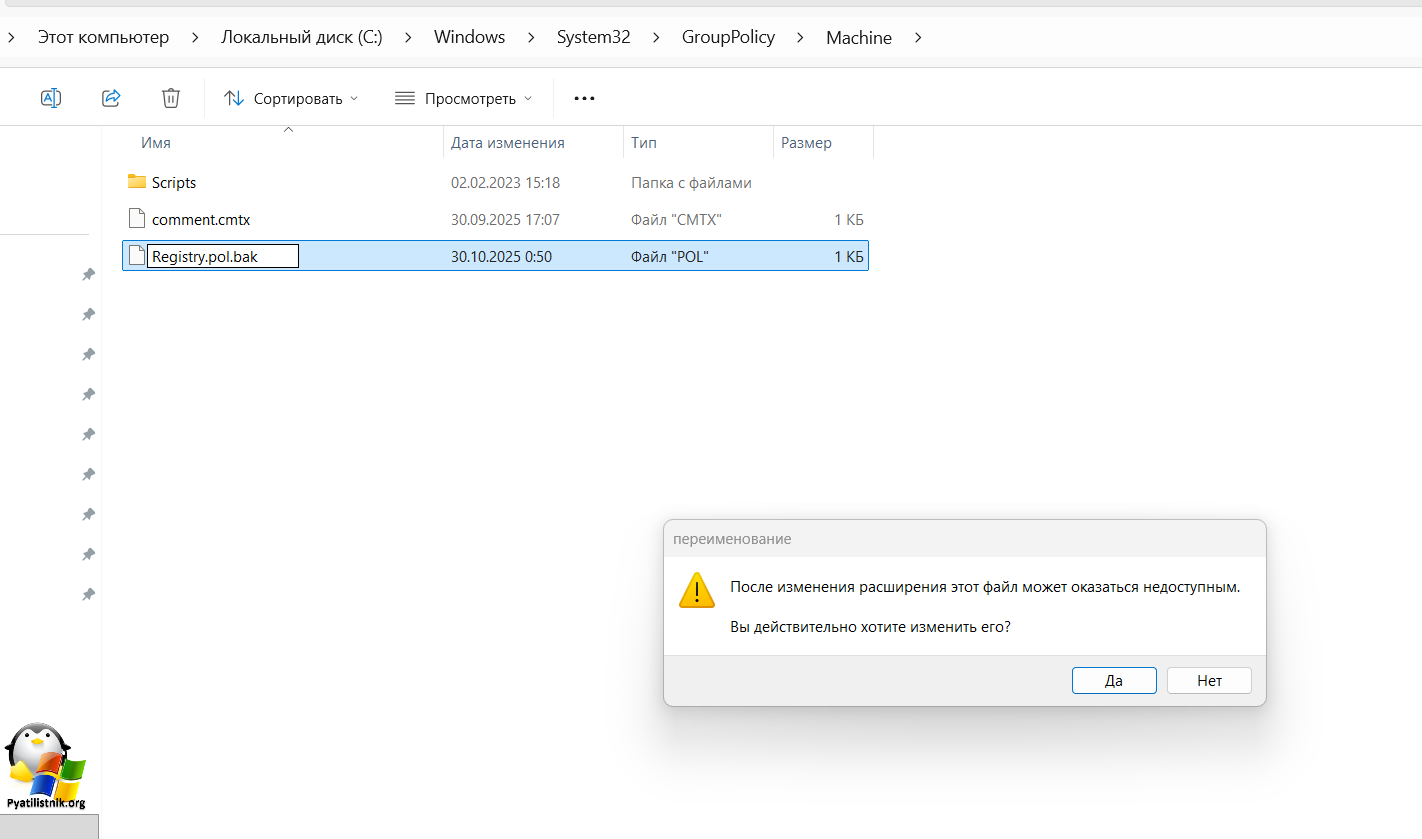Open the Просмотреть dropdown
Screen dimensions: 1422x839
point(464,98)
